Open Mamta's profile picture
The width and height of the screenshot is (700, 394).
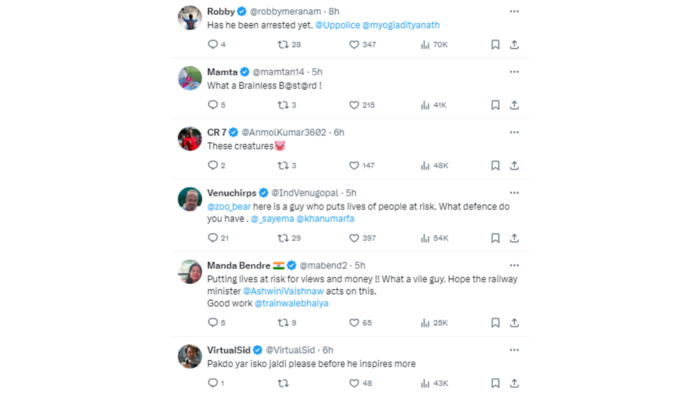coord(190,78)
